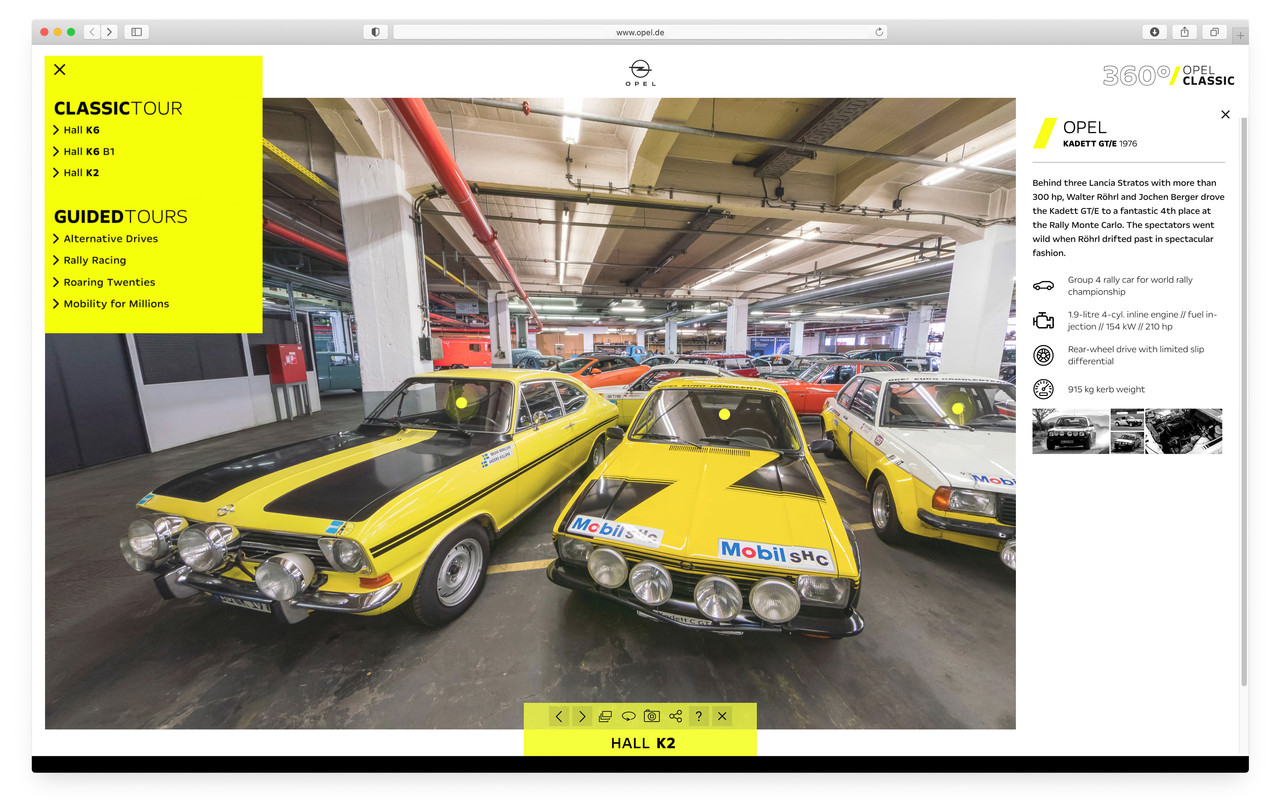The height and width of the screenshot is (800, 1280).
Task: Toggle the hotspot on the white rally Ascona
Action: pyautogui.click(x=957, y=408)
